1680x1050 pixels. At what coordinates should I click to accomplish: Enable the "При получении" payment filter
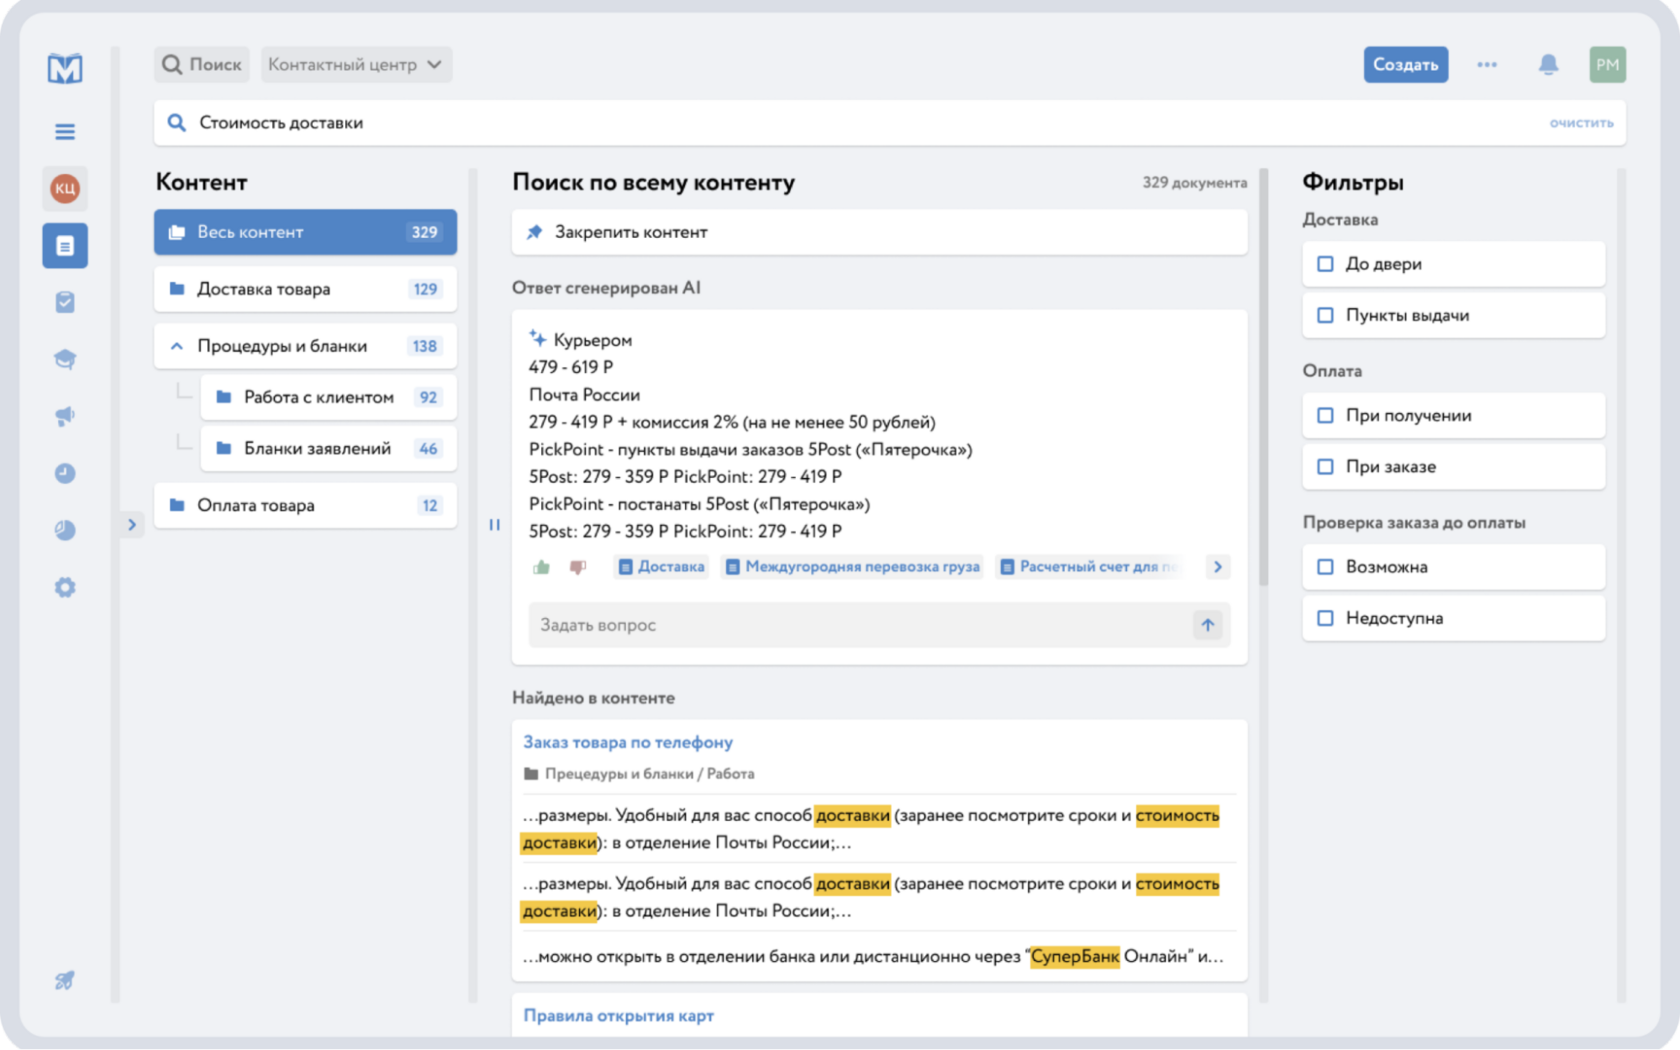coord(1326,415)
